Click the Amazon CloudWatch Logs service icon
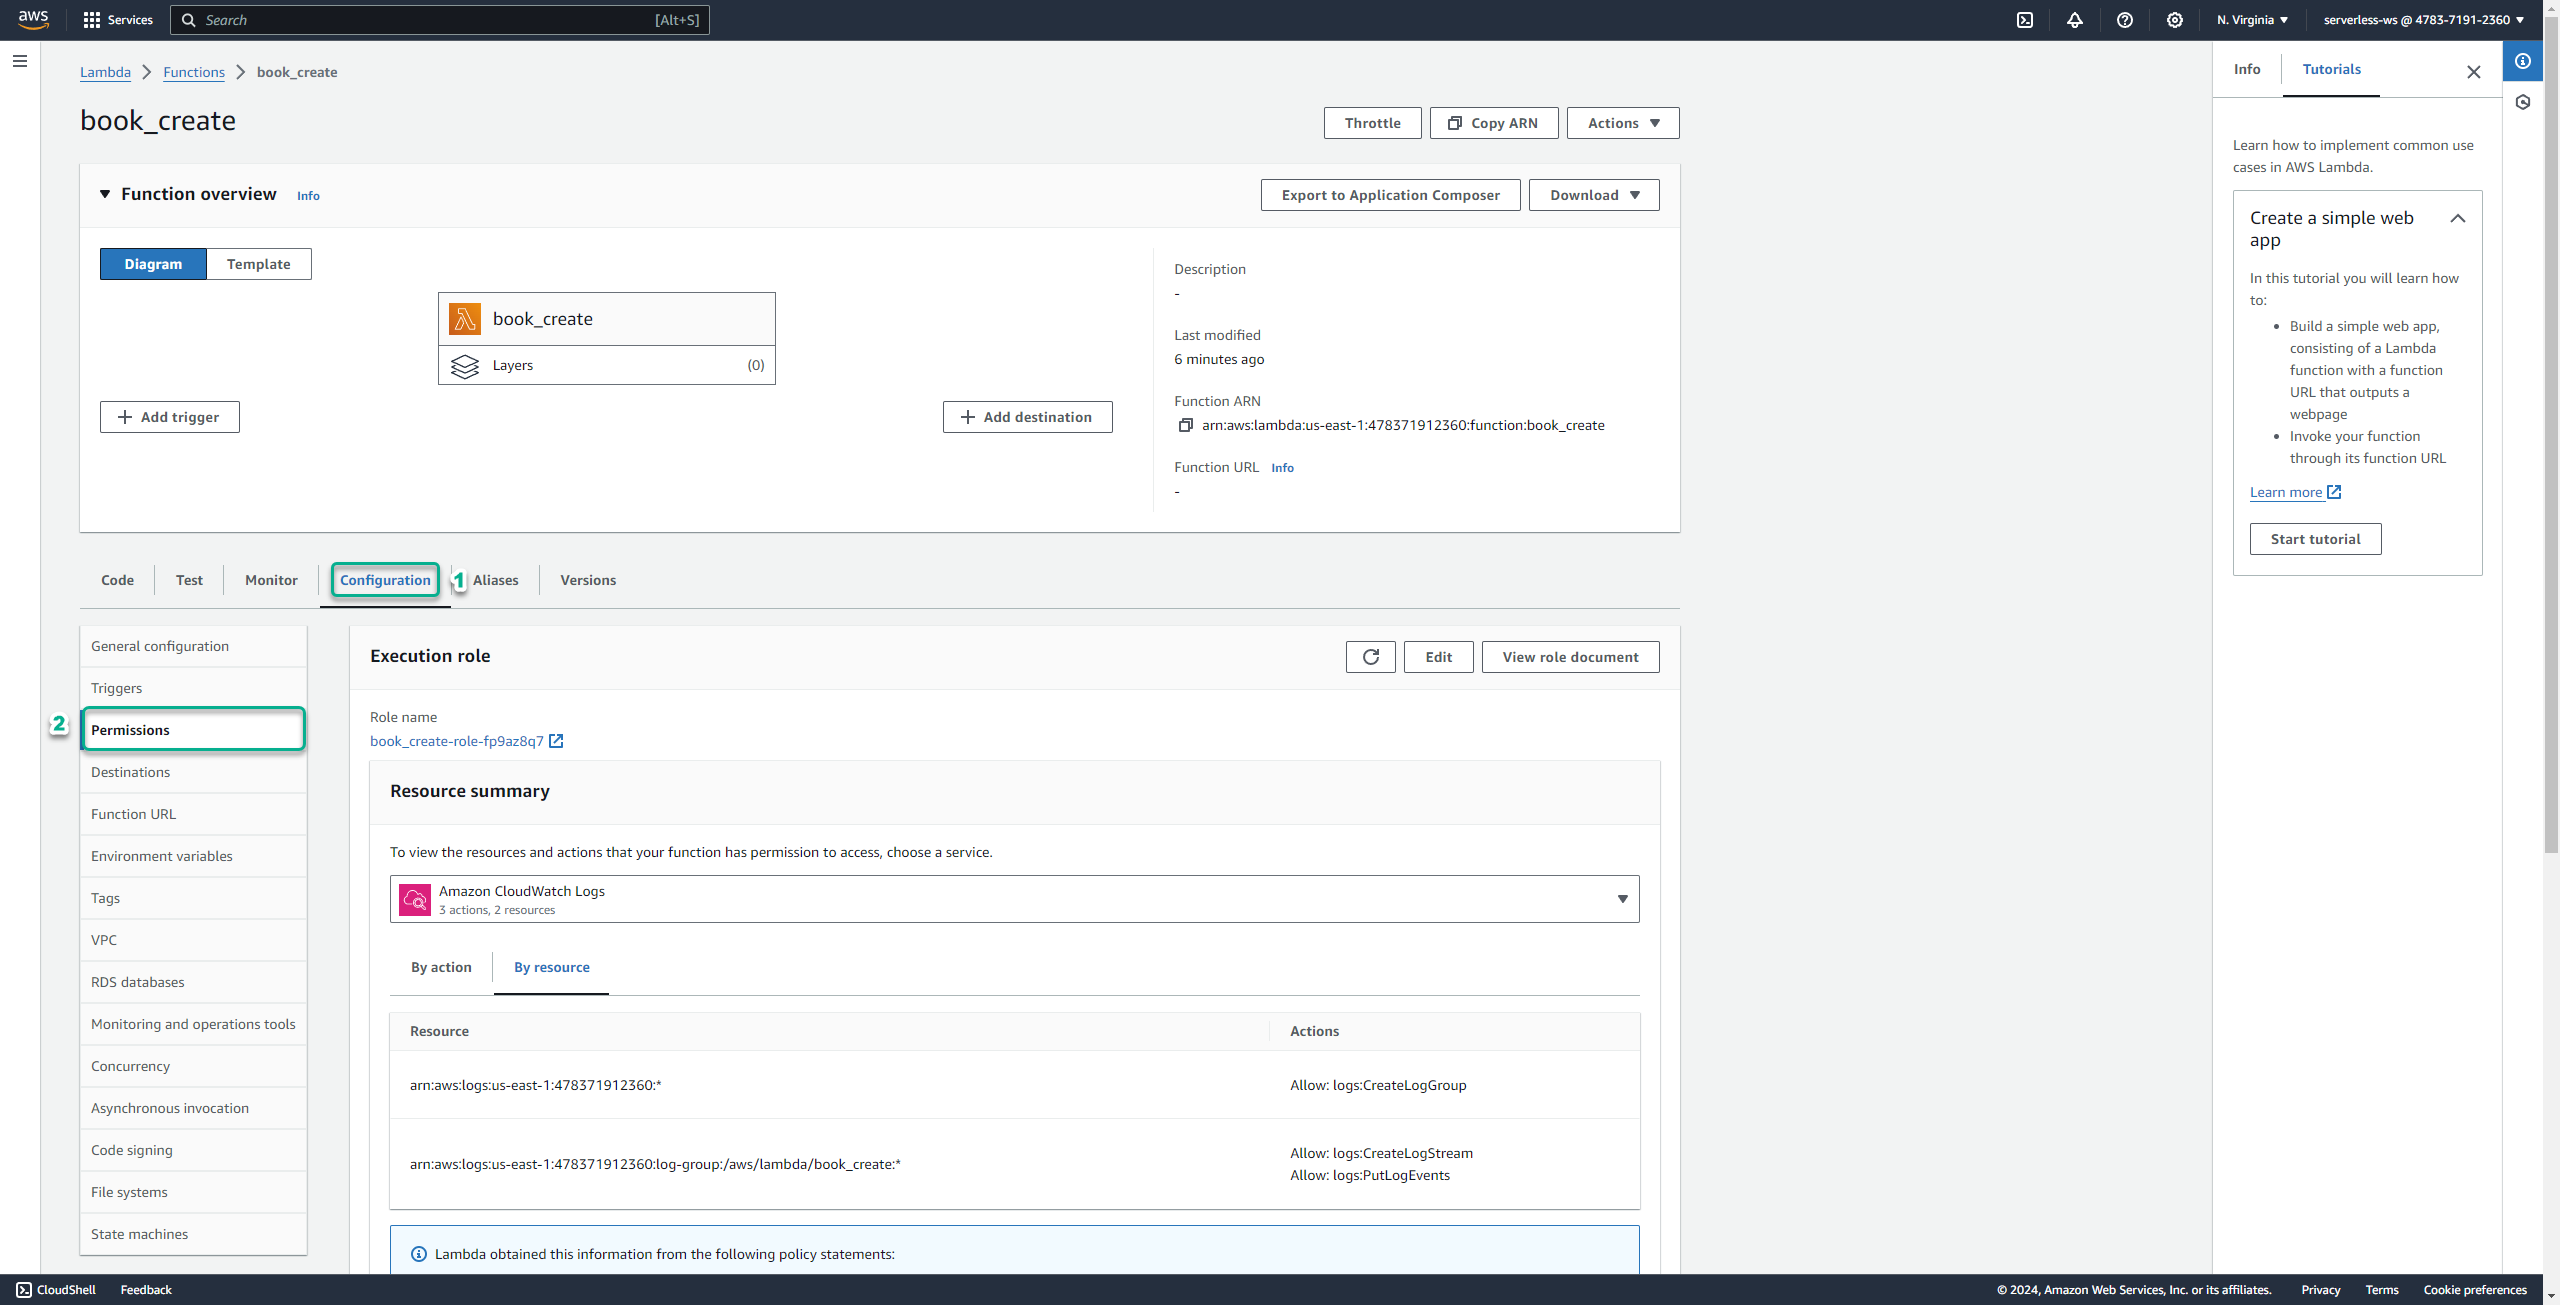This screenshot has height=1305, width=2560. (x=415, y=899)
